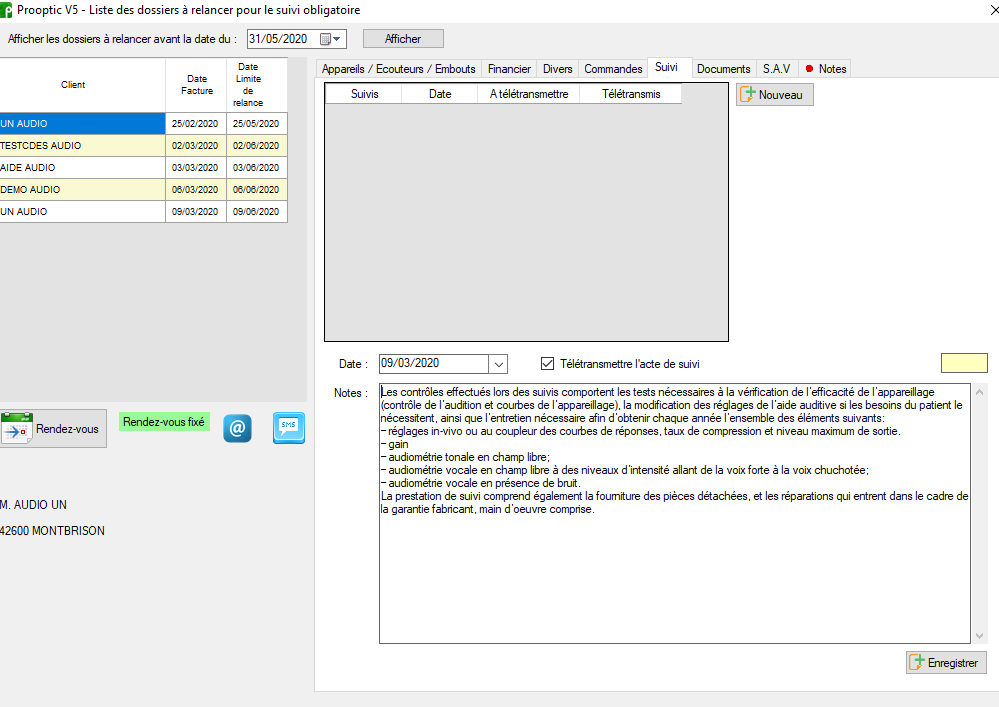Send an SMS via the SMS icon
999x707 pixels.
[x=289, y=427]
